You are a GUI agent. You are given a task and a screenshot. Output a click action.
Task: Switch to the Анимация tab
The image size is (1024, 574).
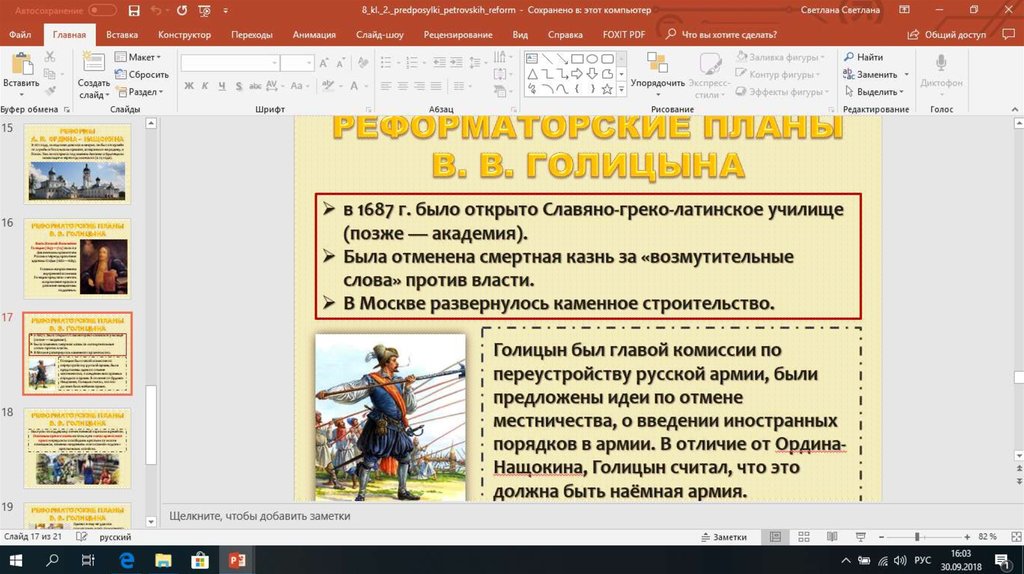[314, 34]
